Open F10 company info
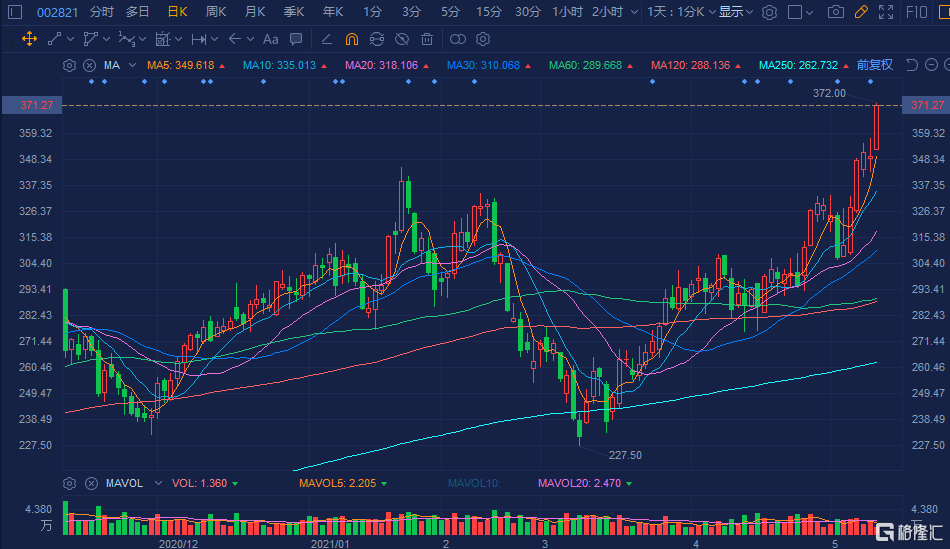This screenshot has height=549, width=950. (915, 12)
